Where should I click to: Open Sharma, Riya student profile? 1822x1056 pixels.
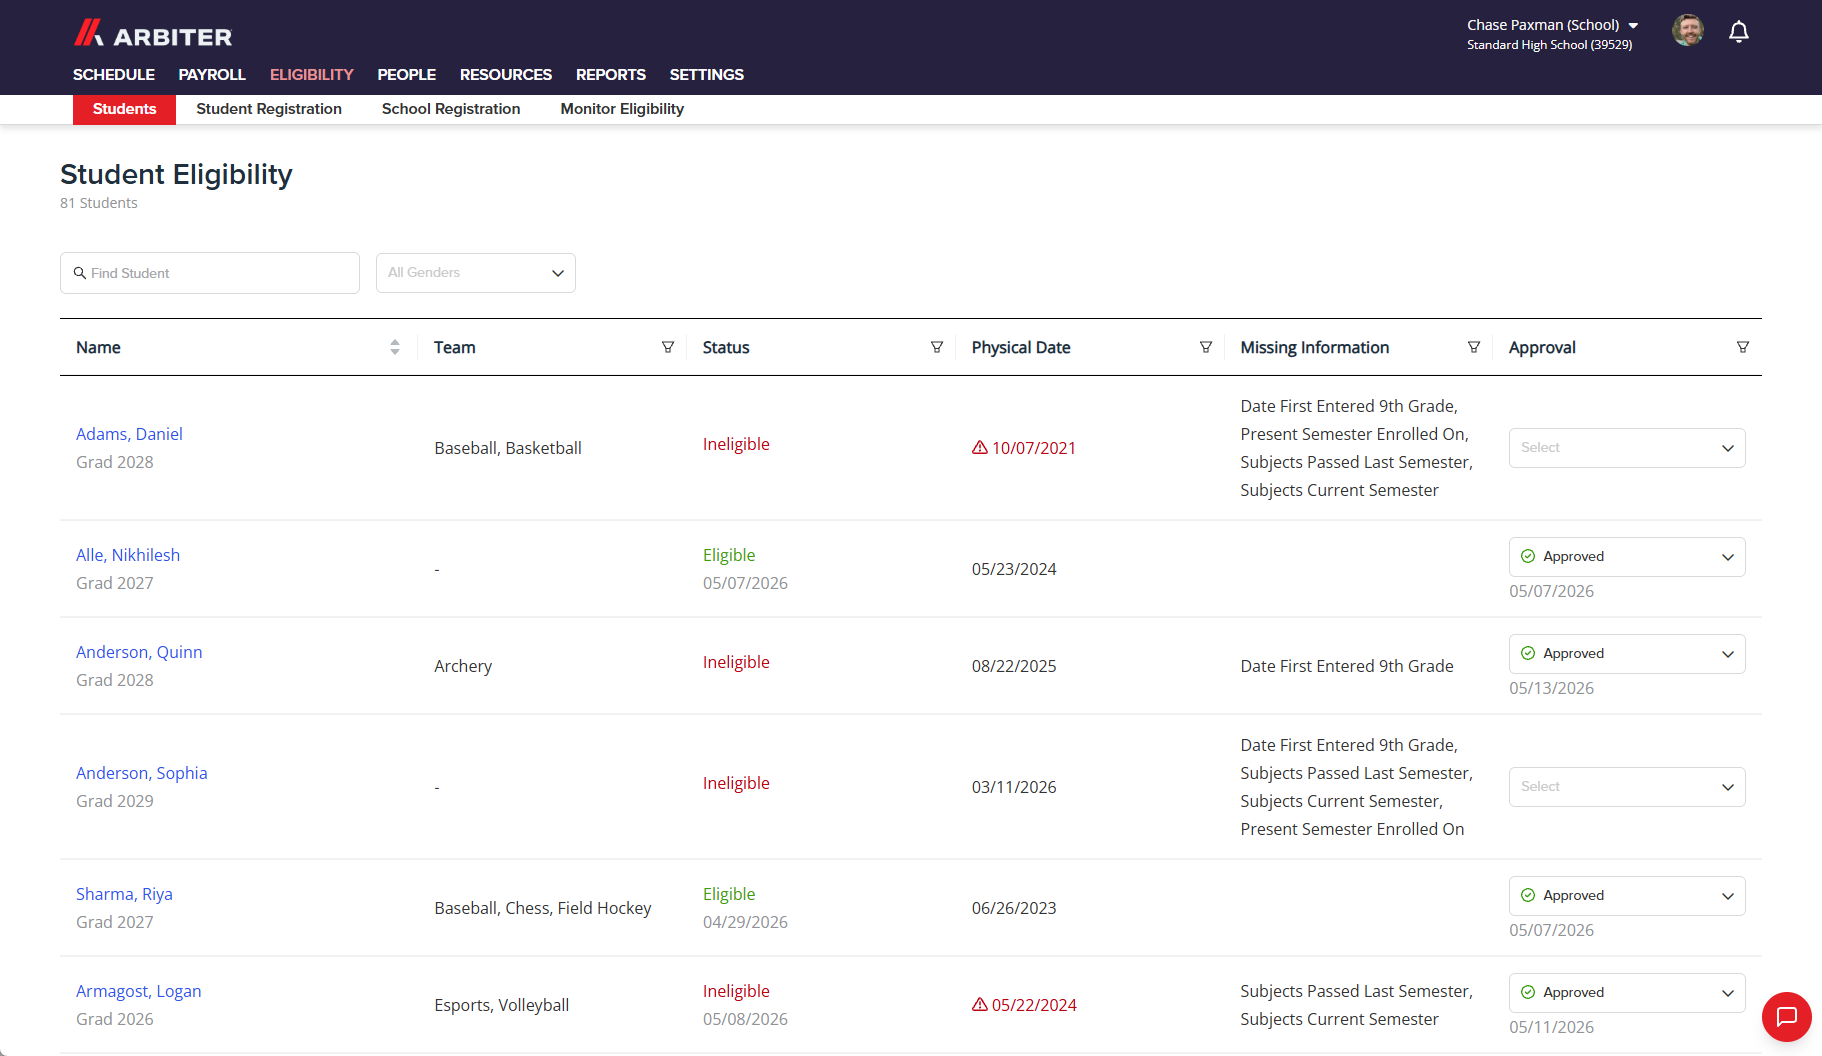point(124,894)
